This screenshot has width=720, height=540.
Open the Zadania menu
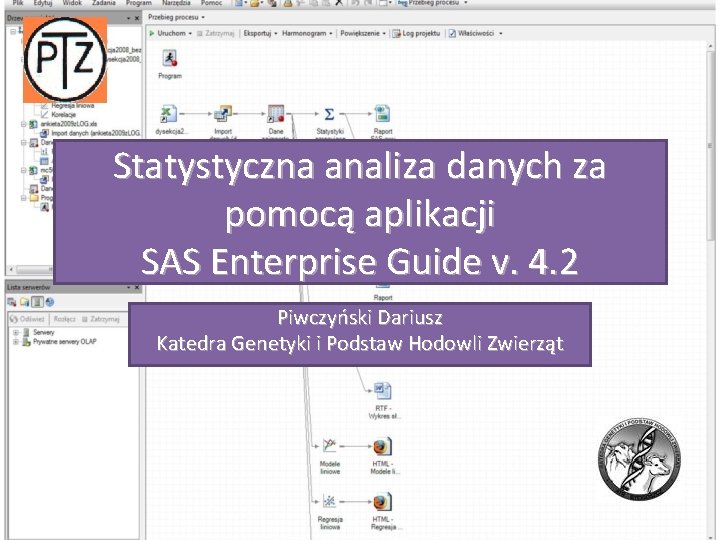(104, 3)
